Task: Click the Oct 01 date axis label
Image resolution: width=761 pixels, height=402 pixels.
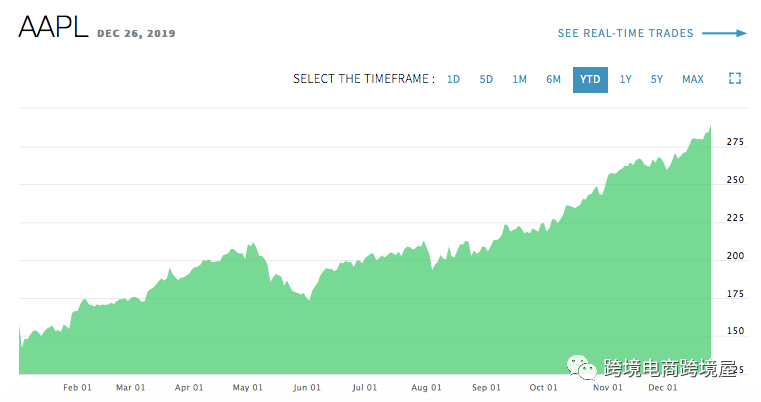Action: [544, 387]
